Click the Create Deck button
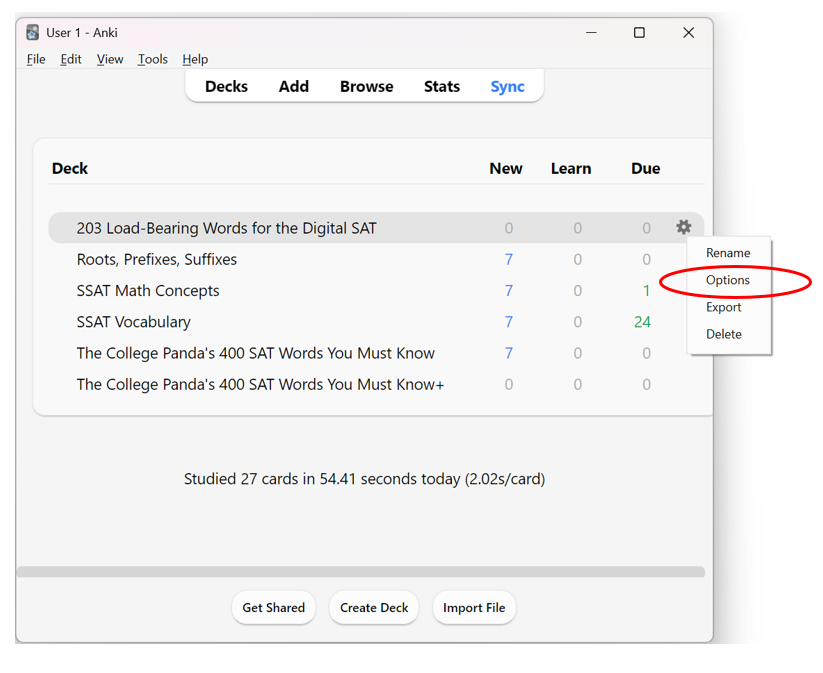Screen dimensions: 823x673 (374, 608)
